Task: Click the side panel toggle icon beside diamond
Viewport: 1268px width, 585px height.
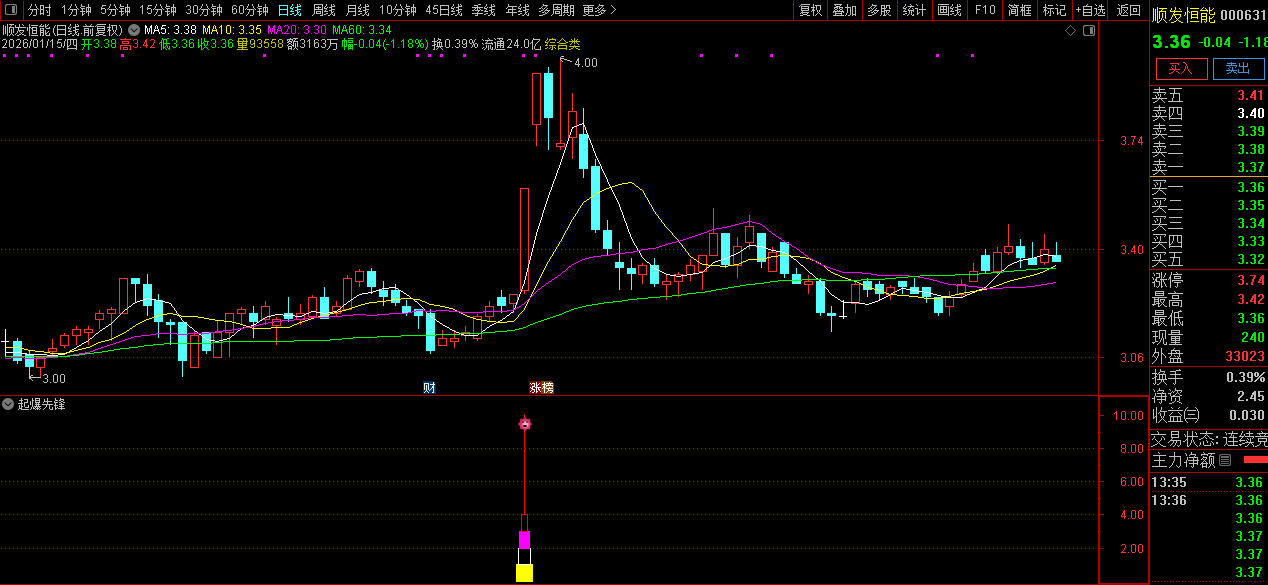Action: [1089, 31]
